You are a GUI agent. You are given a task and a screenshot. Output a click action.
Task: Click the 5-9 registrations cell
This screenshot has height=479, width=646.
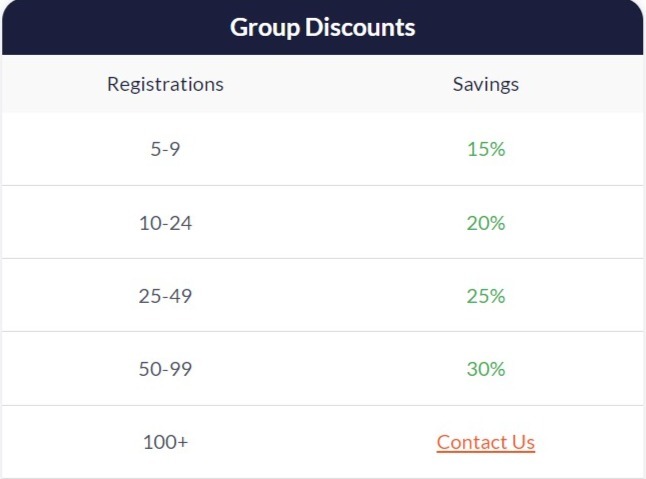tap(165, 149)
